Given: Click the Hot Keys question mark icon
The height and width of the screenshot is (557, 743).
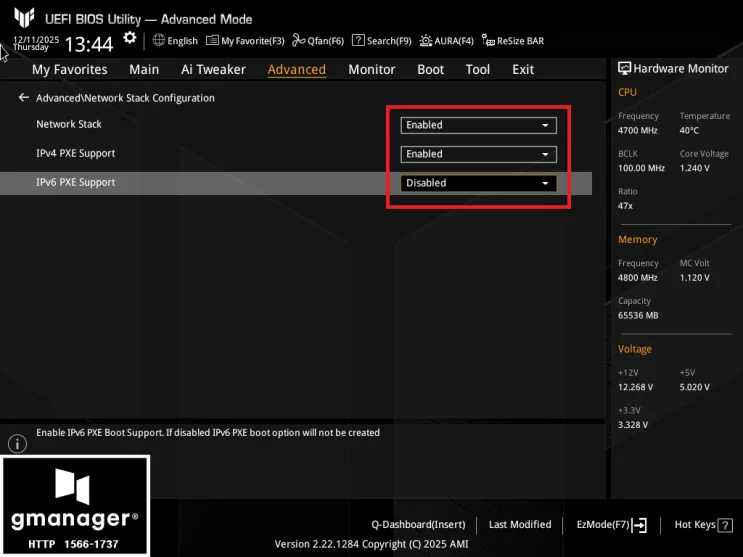Looking at the screenshot, I should tap(725, 525).
